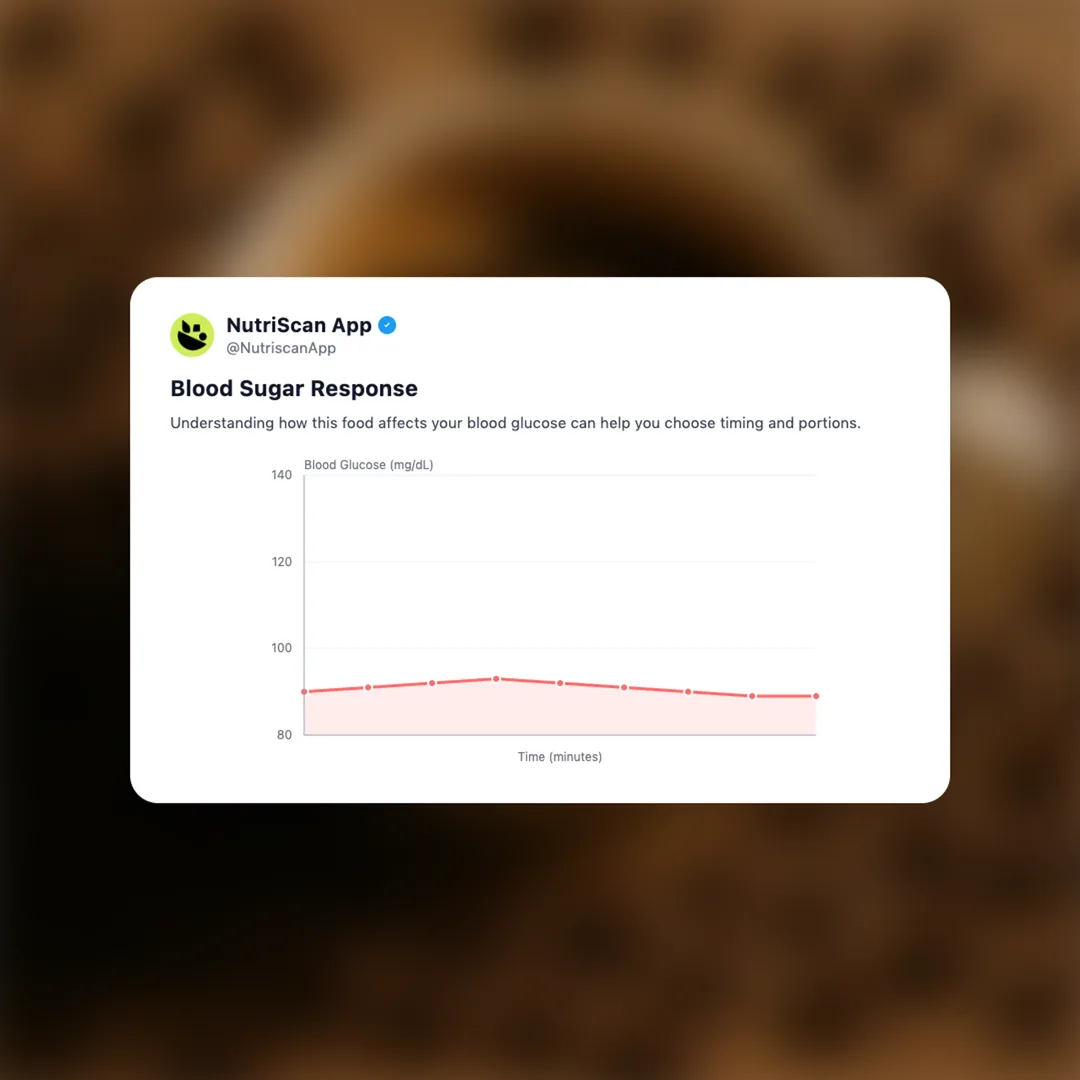
Task: Click the 100 y-axis tick label
Action: tap(281, 648)
